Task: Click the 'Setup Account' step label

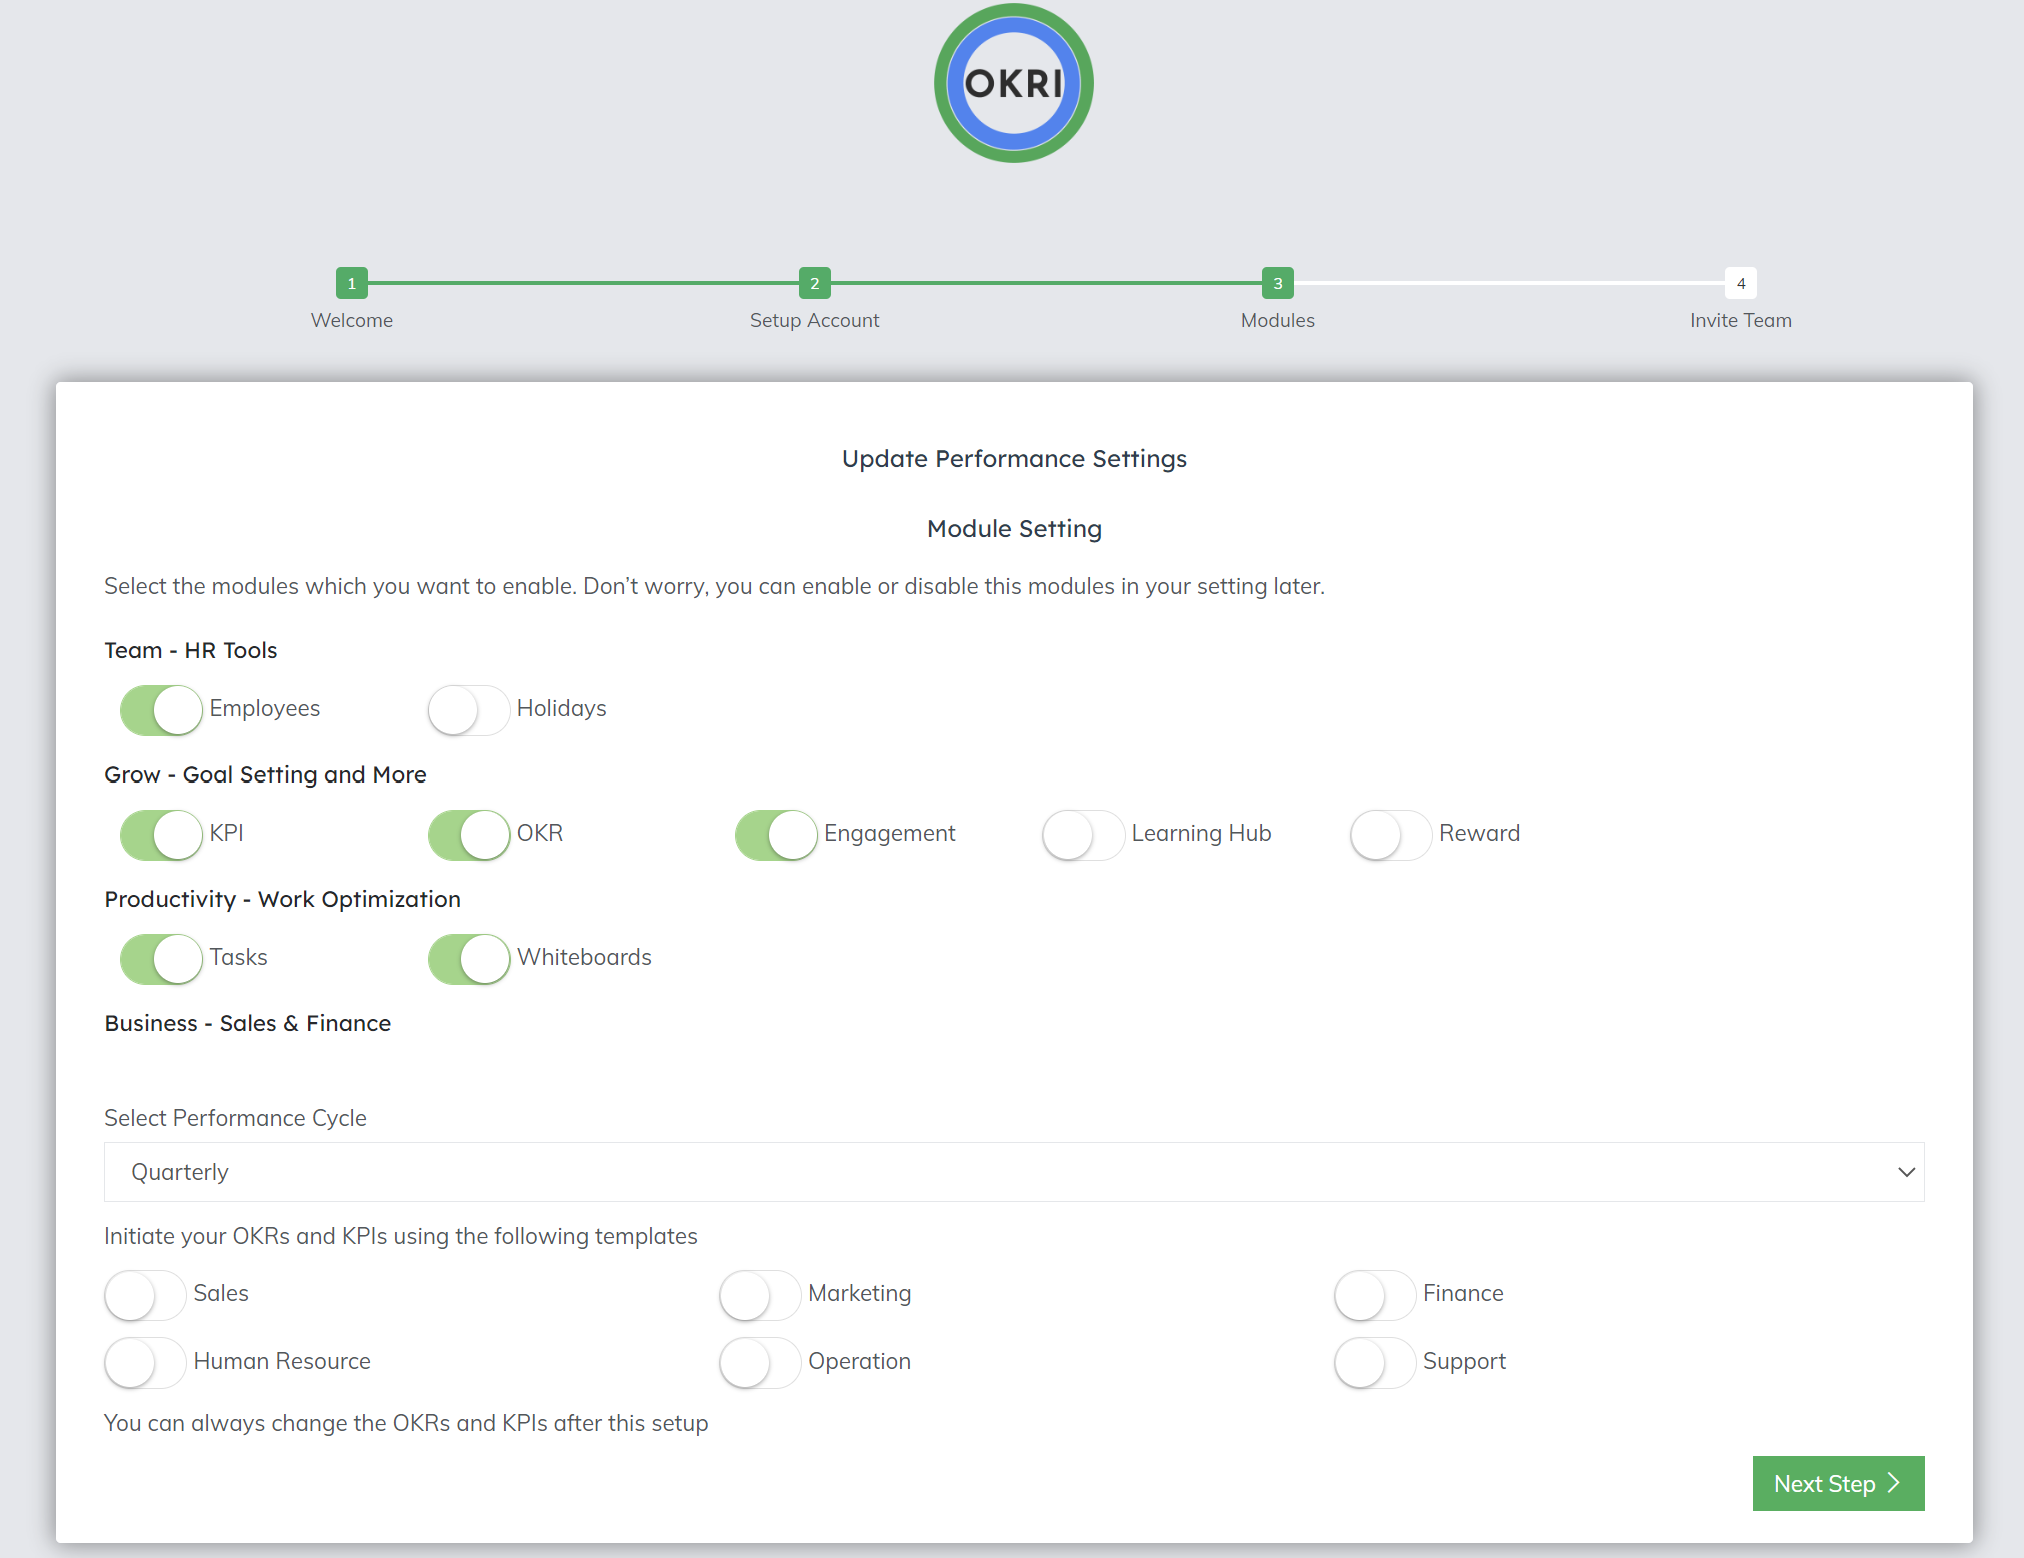Action: [x=815, y=320]
